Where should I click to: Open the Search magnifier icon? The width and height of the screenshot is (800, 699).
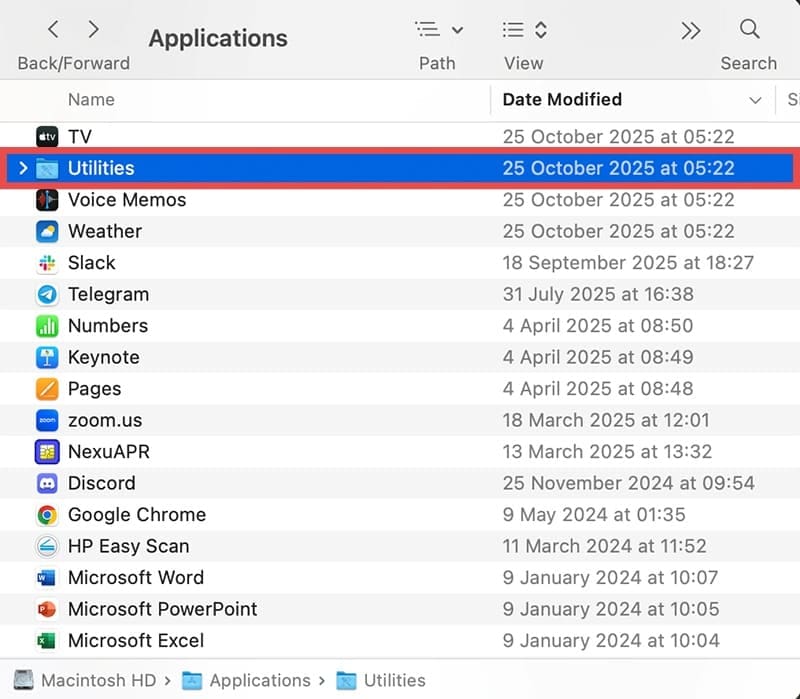749,29
